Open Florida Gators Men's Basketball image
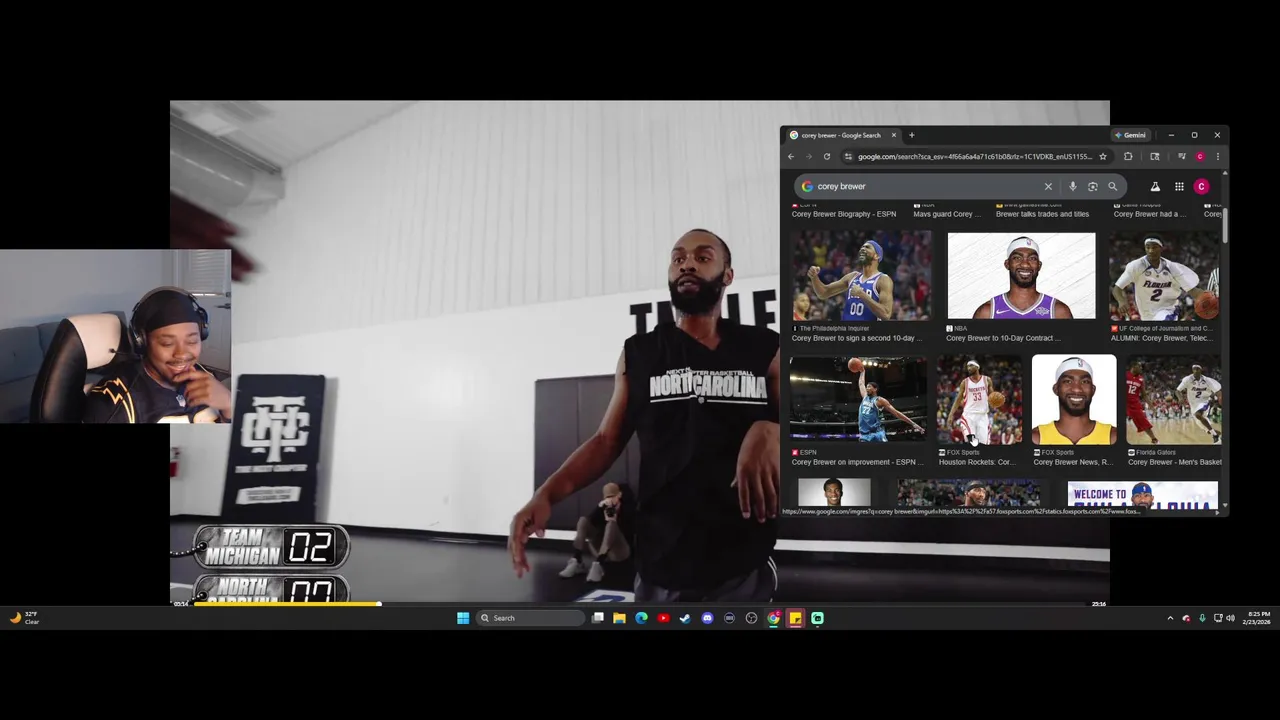This screenshot has height=720, width=1280. [1173, 399]
